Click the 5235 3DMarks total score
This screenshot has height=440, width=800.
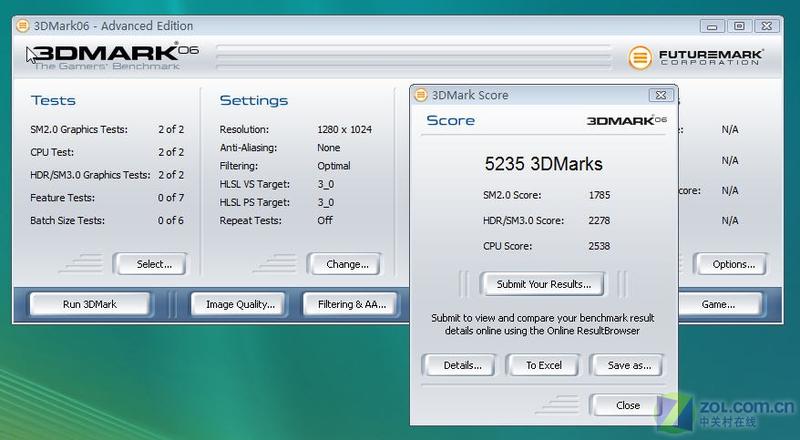543,164
